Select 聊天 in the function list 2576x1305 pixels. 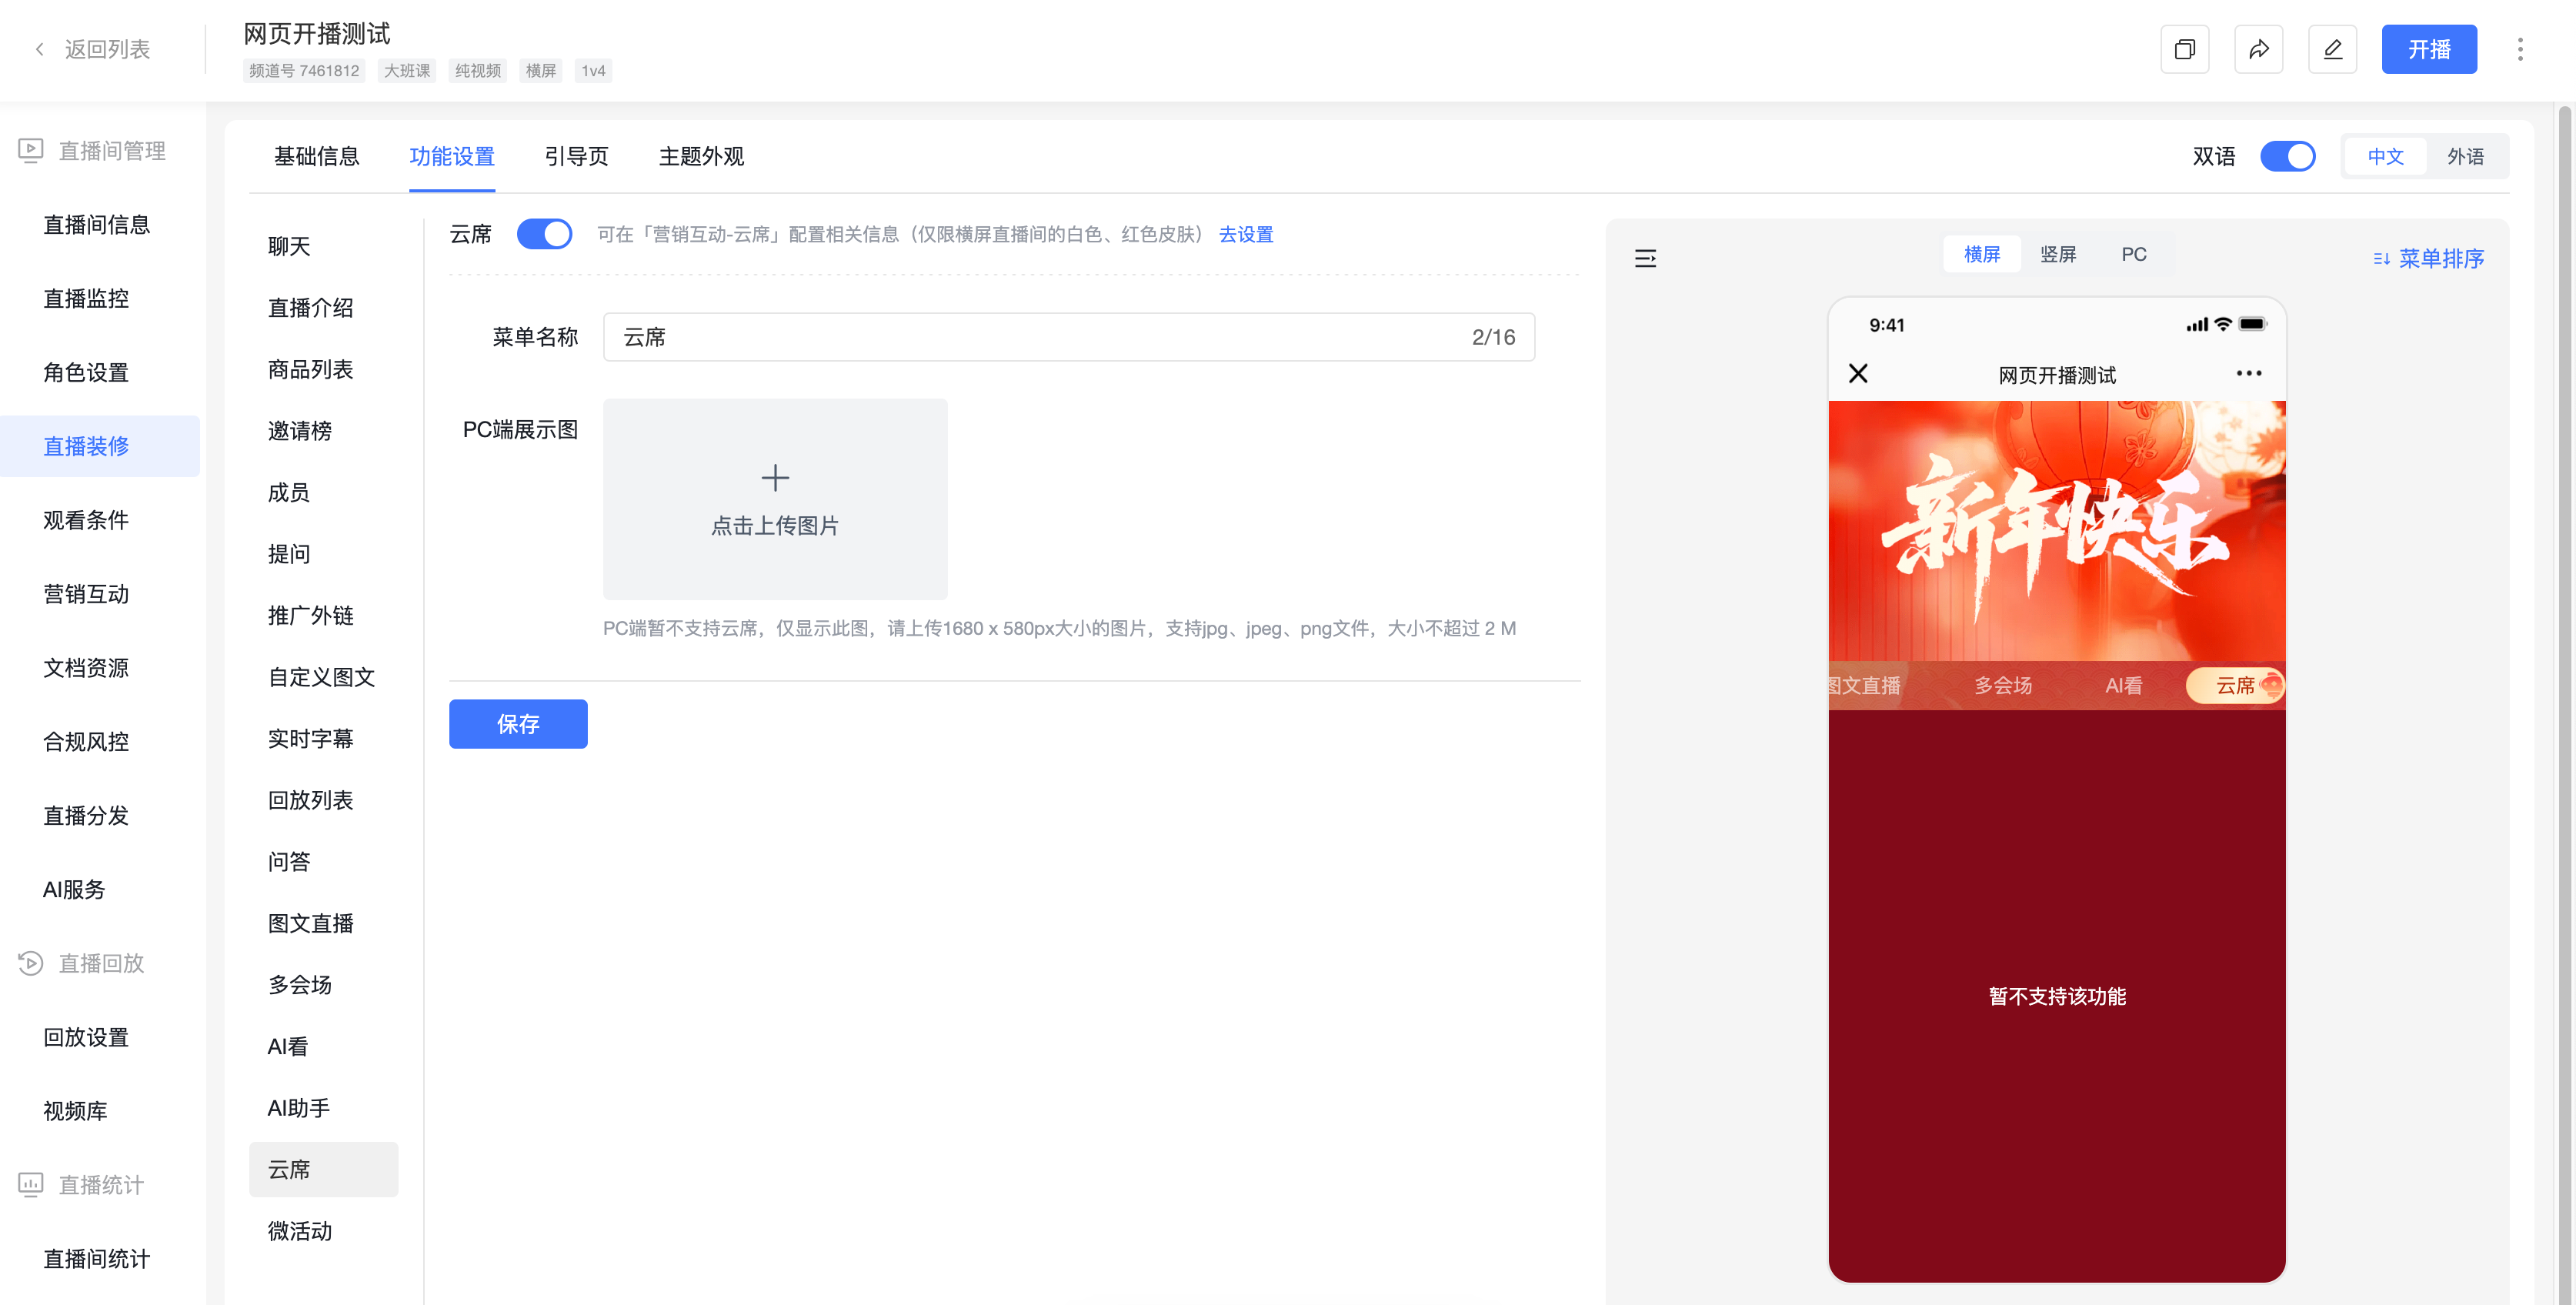289,246
